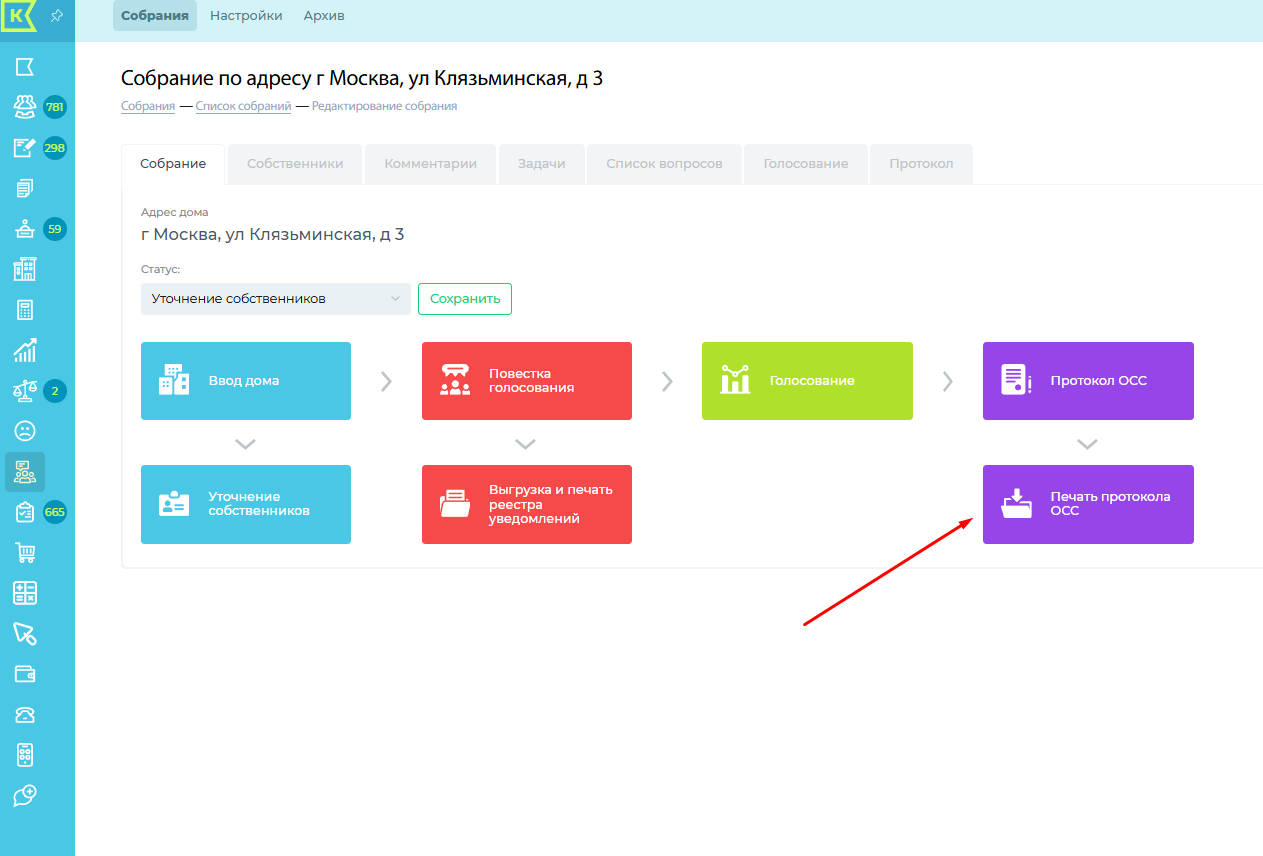Image resolution: width=1263 pixels, height=856 pixels.
Task: Expand the Статус dropdown
Action: pos(275,299)
